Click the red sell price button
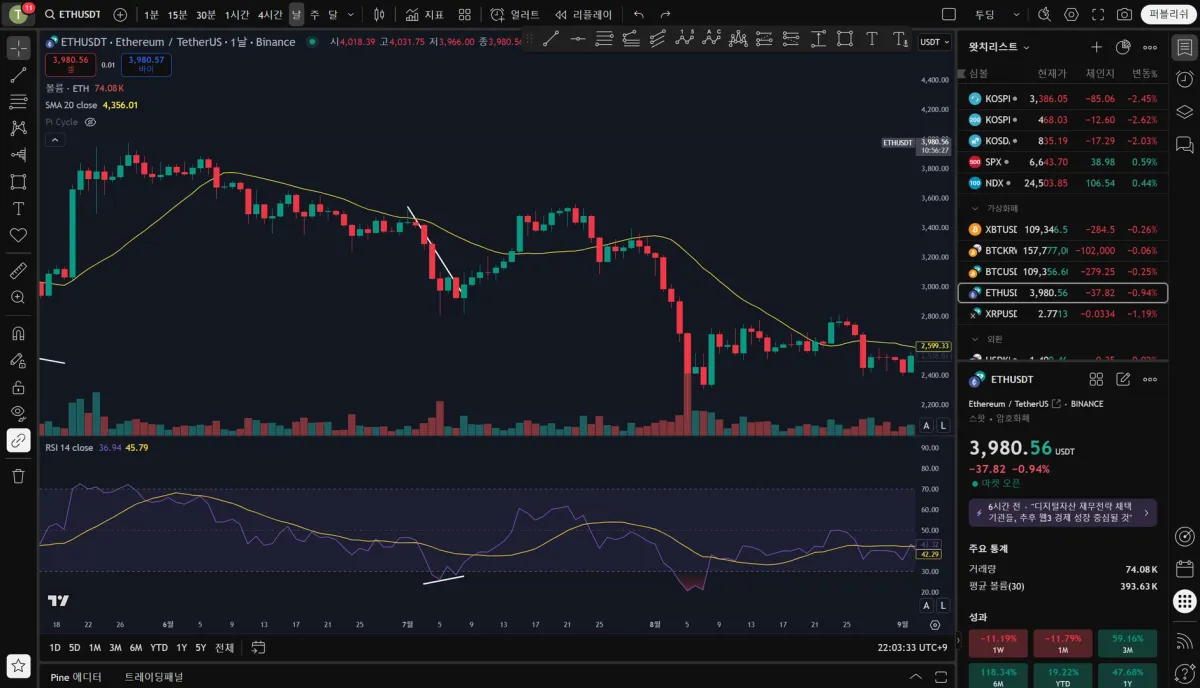1200x688 pixels. point(69,64)
